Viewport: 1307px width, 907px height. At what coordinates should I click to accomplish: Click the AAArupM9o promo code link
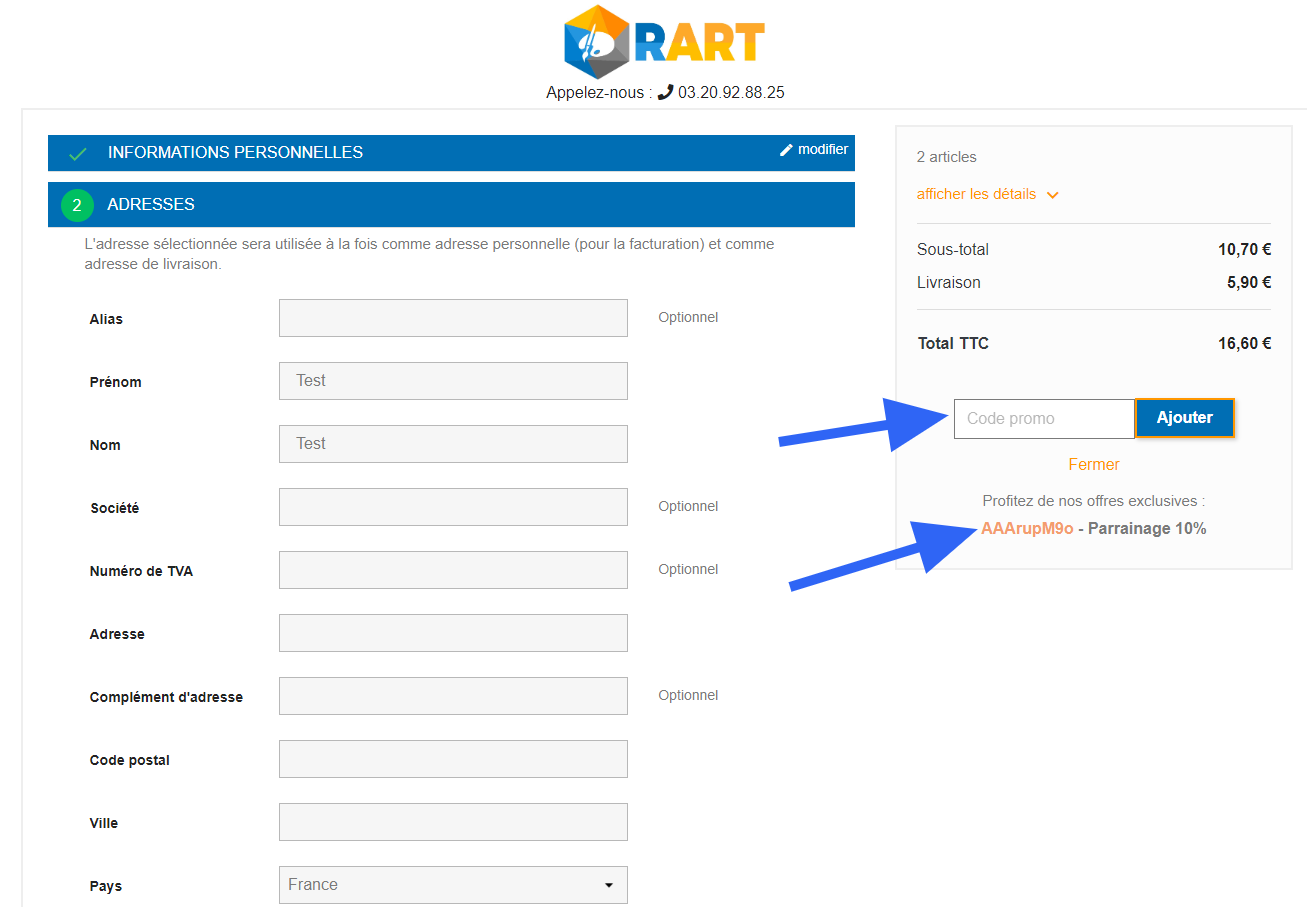pos(1027,529)
